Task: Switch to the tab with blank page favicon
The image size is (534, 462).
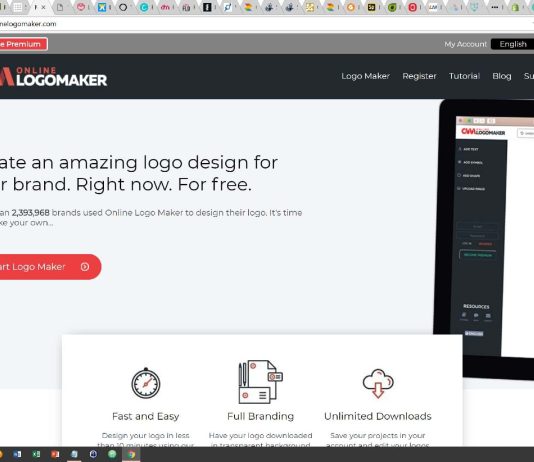Action: pyautogui.click(x=60, y=7)
